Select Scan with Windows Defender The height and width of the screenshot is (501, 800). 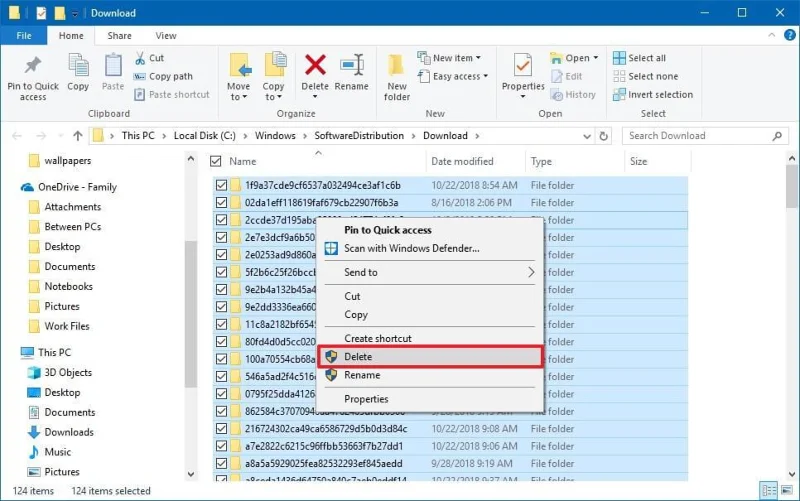(430, 248)
